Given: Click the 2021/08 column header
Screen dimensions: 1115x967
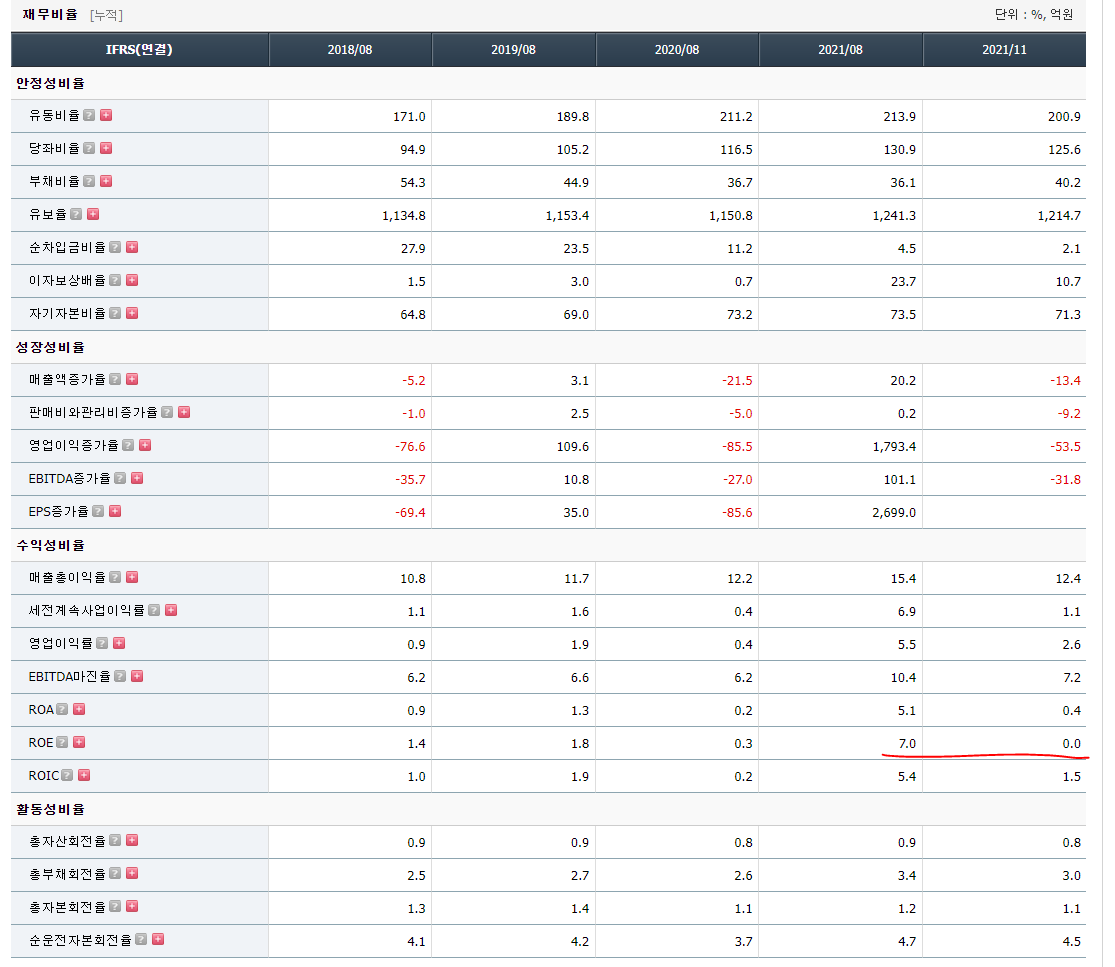Looking at the screenshot, I should coord(841,50).
